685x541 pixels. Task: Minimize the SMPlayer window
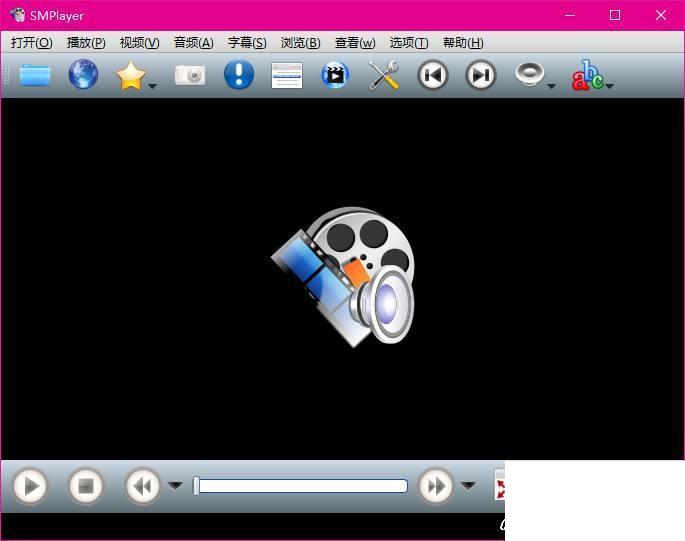point(570,15)
